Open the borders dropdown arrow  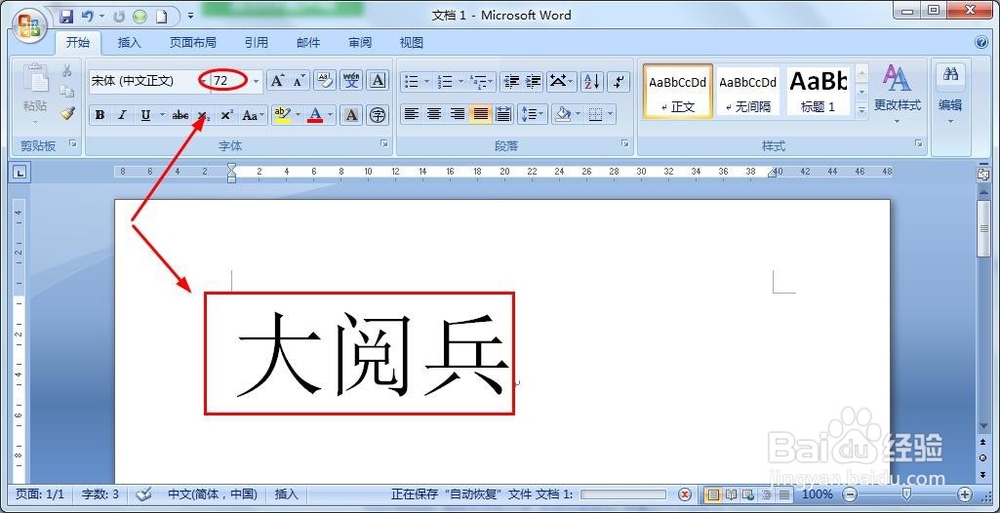(x=610, y=115)
